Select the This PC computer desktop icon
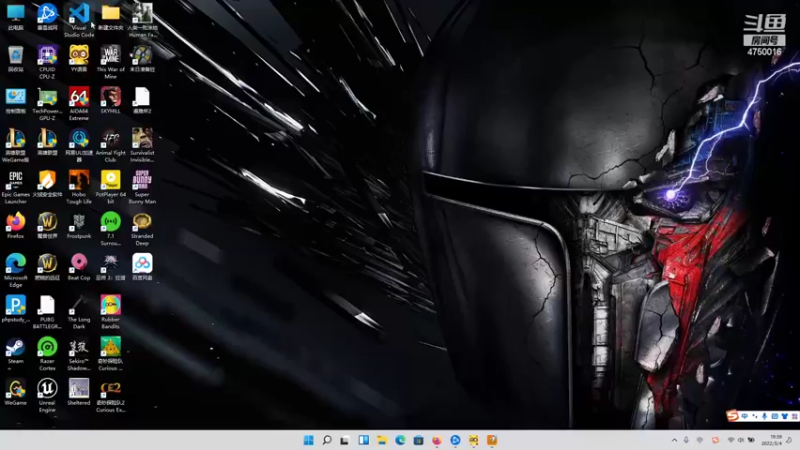800x450 pixels. (x=15, y=17)
